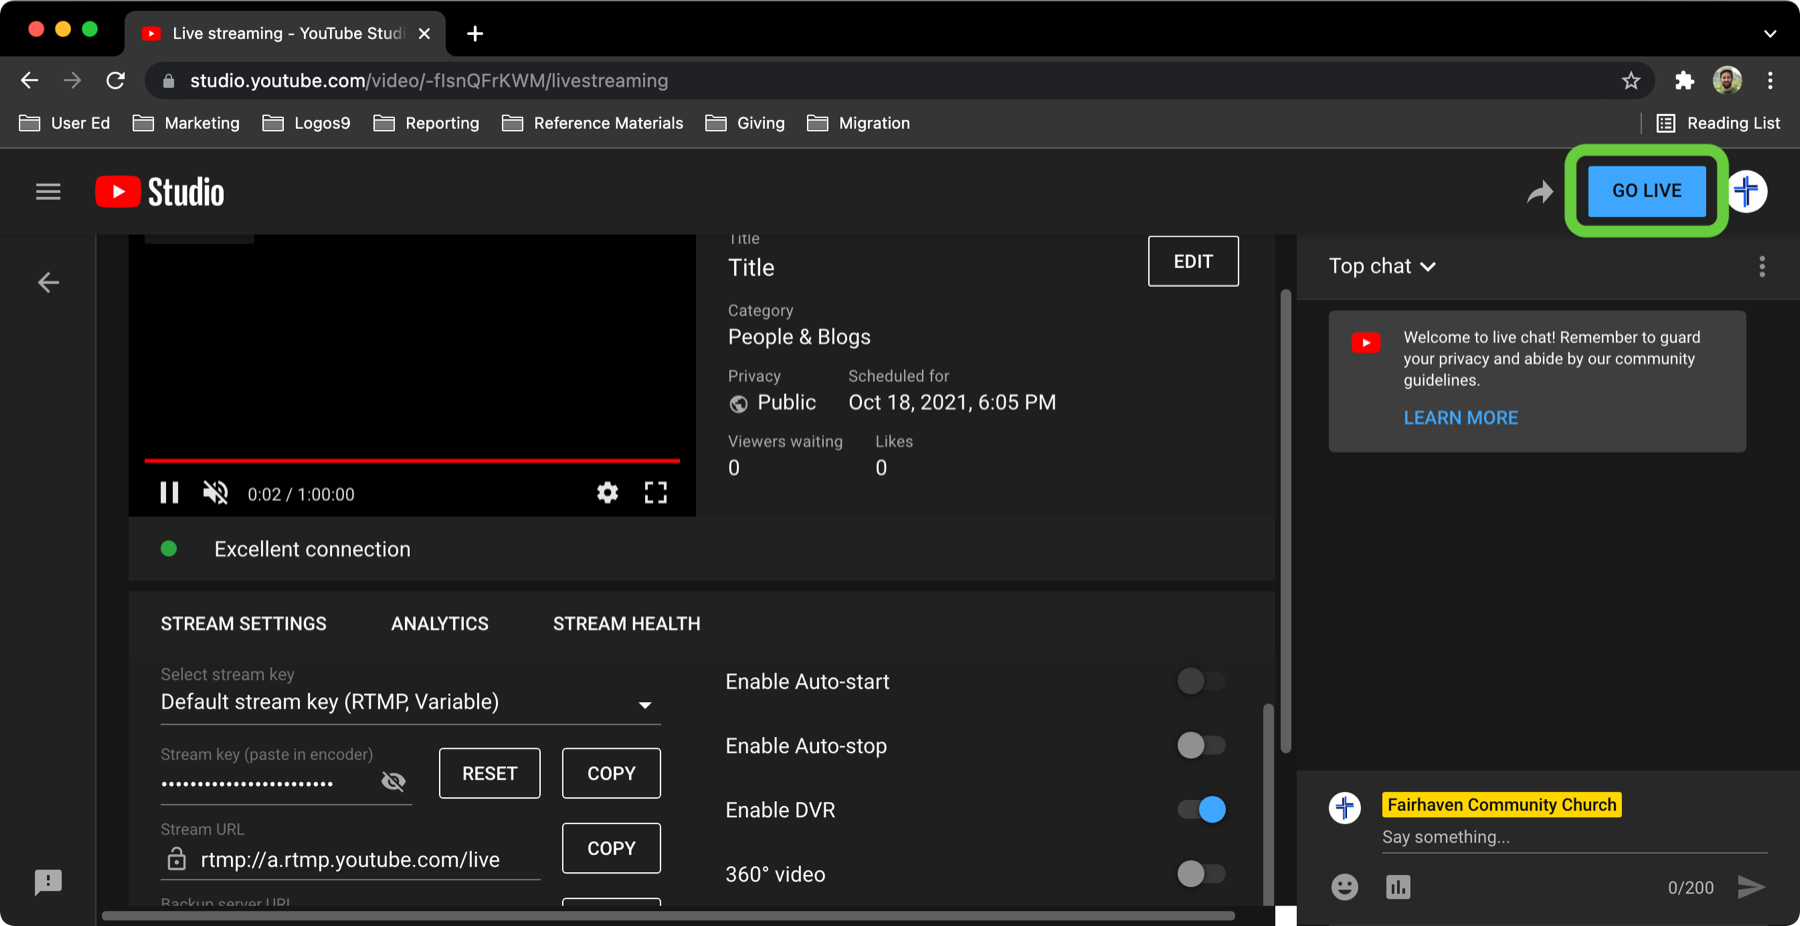Enter fullscreen on the stream preview
This screenshot has width=1800, height=926.
(x=655, y=493)
